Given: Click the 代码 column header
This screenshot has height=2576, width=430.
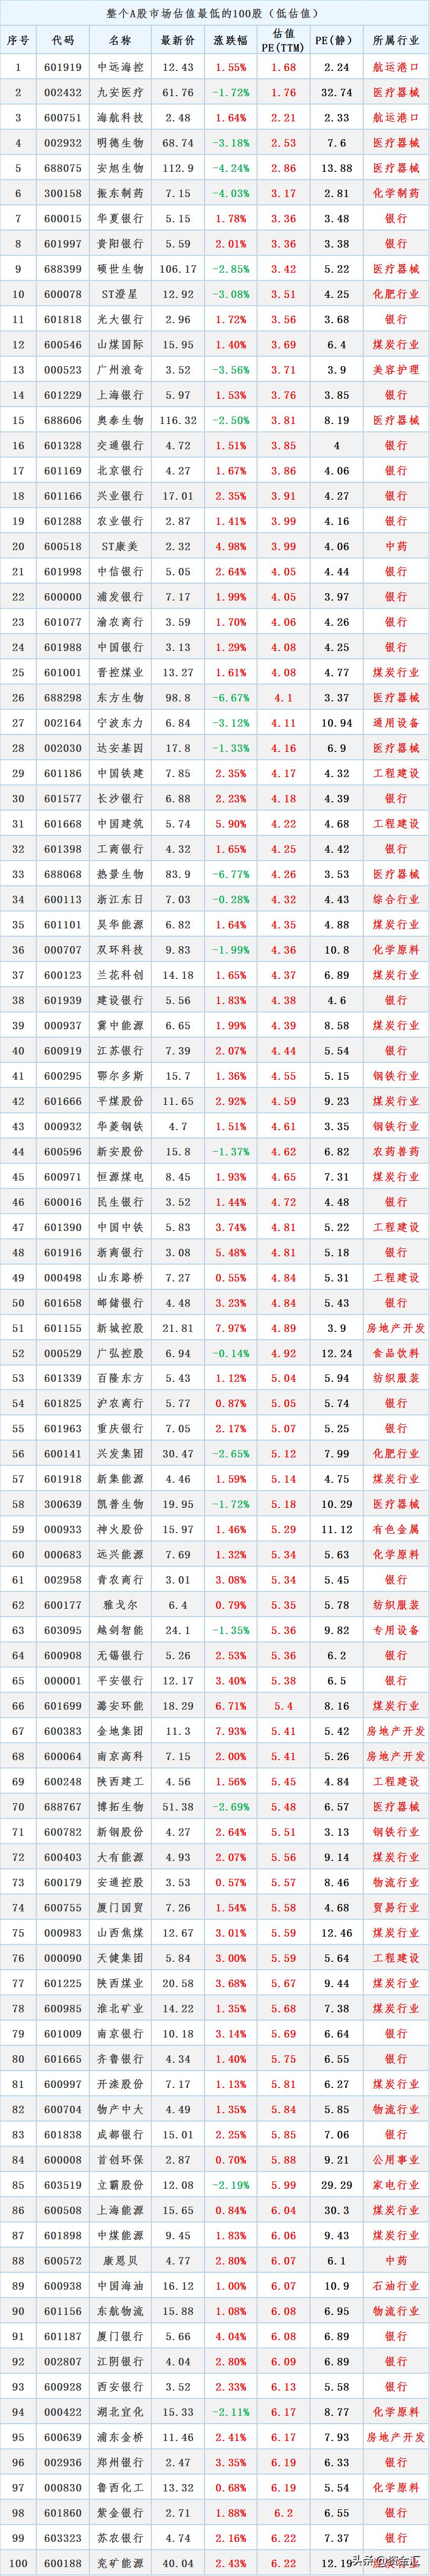Looking at the screenshot, I should pos(63,41).
